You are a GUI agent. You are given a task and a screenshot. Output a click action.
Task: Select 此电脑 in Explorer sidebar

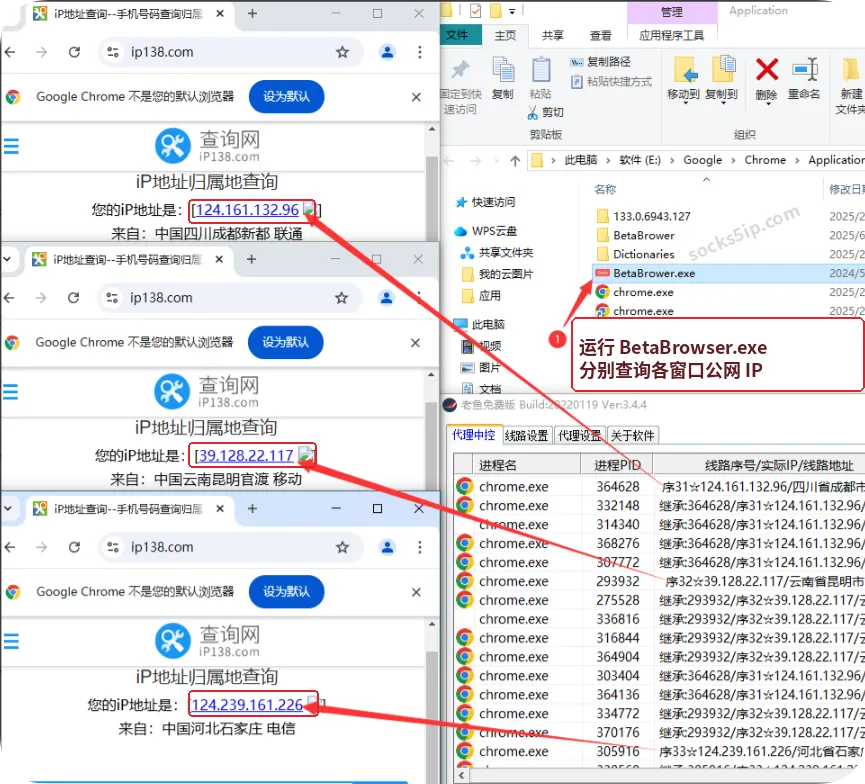[x=479, y=324]
